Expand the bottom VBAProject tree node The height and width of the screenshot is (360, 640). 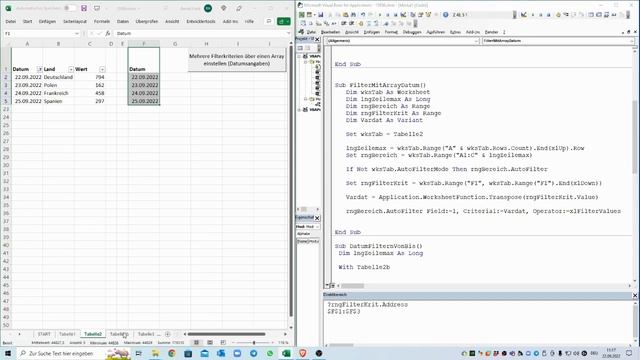300,110
